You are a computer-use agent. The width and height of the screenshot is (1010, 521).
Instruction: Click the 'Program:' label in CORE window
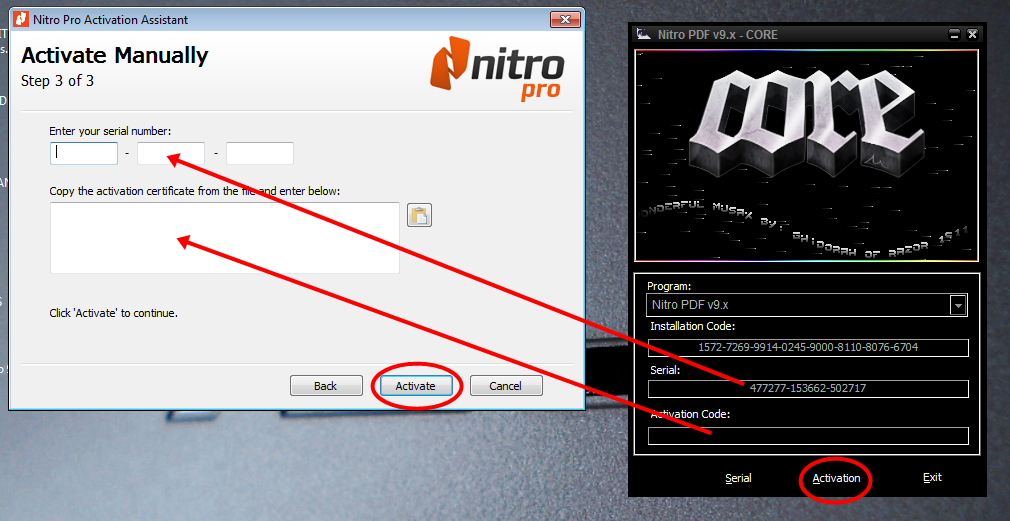click(x=669, y=286)
